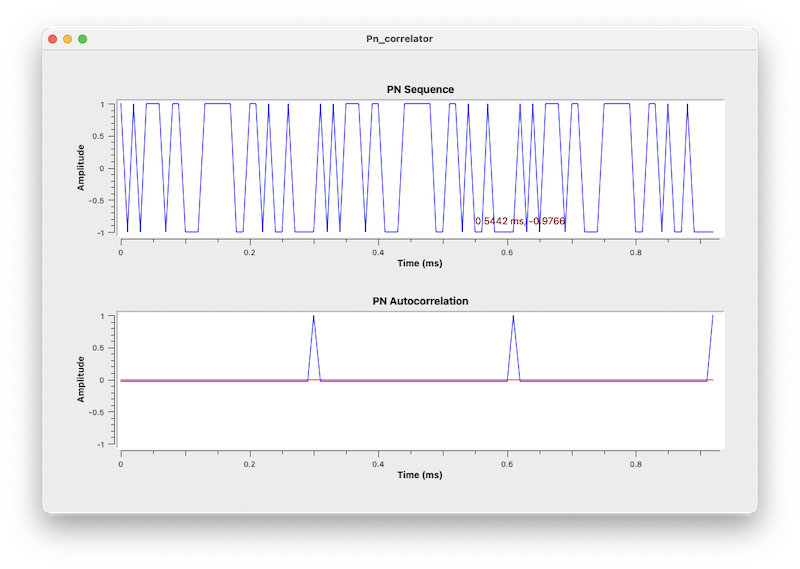Image resolution: width=800 pixels, height=569 pixels.
Task: Click the Time (ms) label under PN Autocorrelation
Action: tap(420, 475)
